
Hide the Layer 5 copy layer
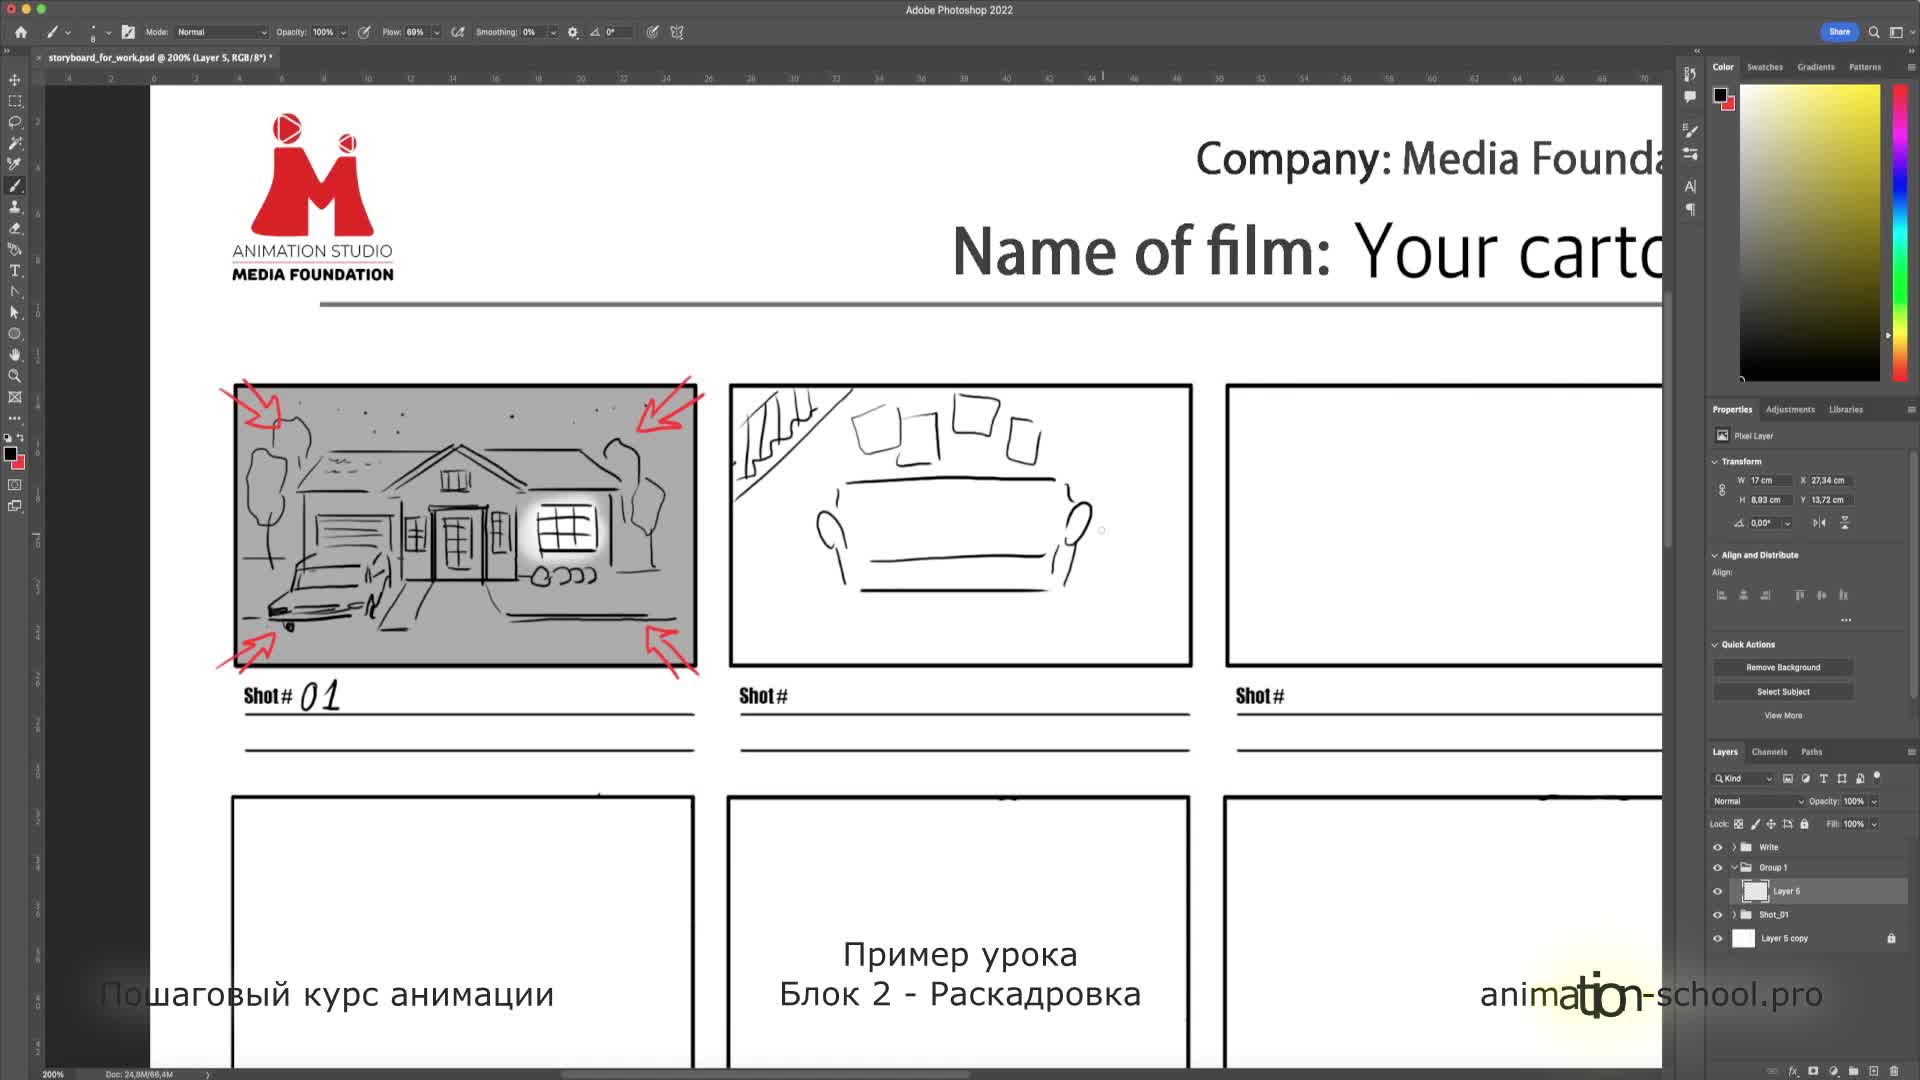[x=1718, y=939]
